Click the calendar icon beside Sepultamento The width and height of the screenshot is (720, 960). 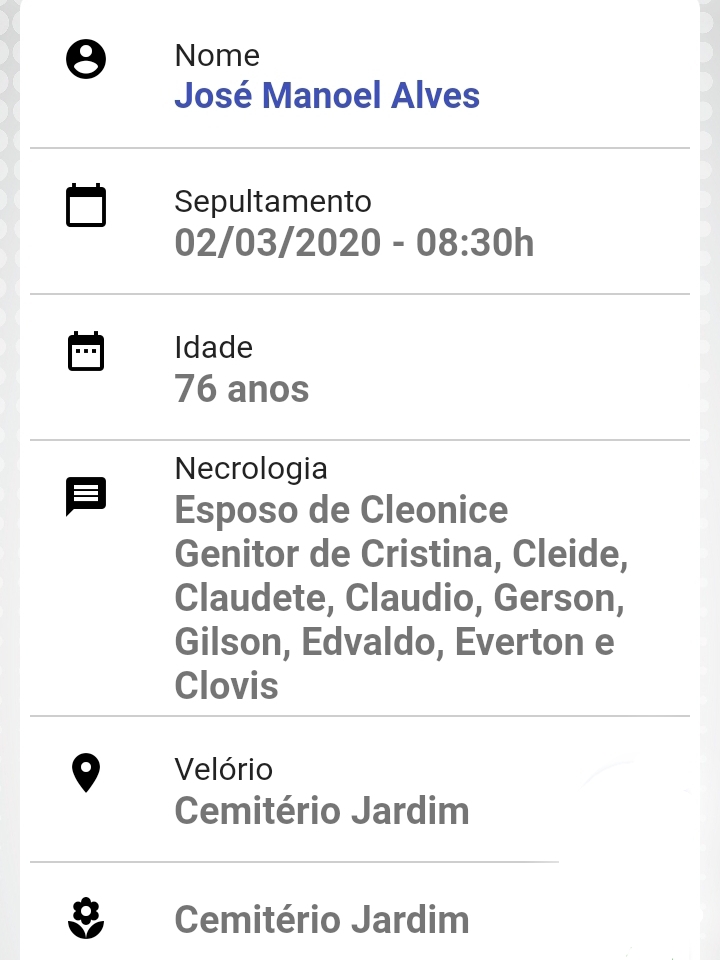[86, 205]
